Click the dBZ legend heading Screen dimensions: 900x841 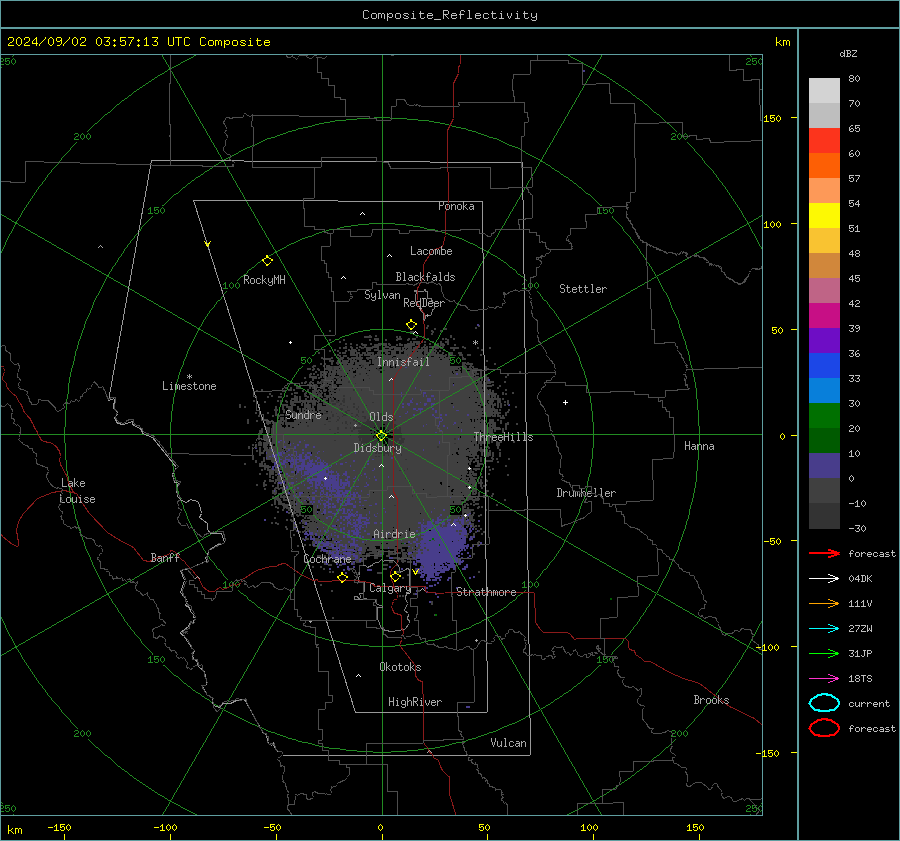click(848, 53)
